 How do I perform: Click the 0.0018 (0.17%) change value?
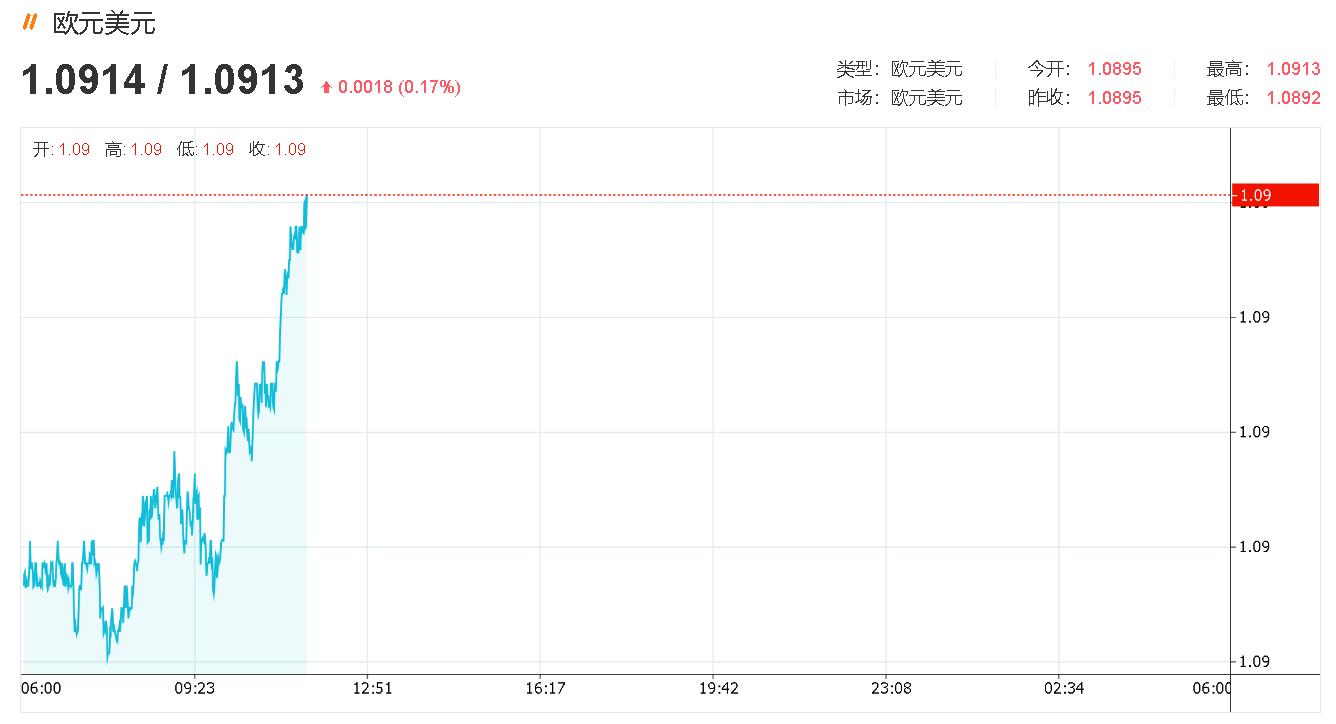[x=399, y=88]
